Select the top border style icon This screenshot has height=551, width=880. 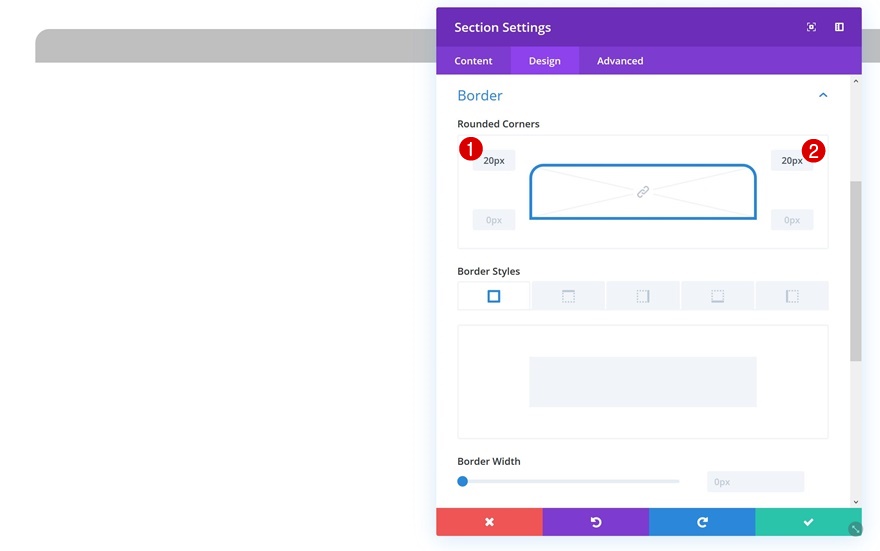click(x=569, y=296)
